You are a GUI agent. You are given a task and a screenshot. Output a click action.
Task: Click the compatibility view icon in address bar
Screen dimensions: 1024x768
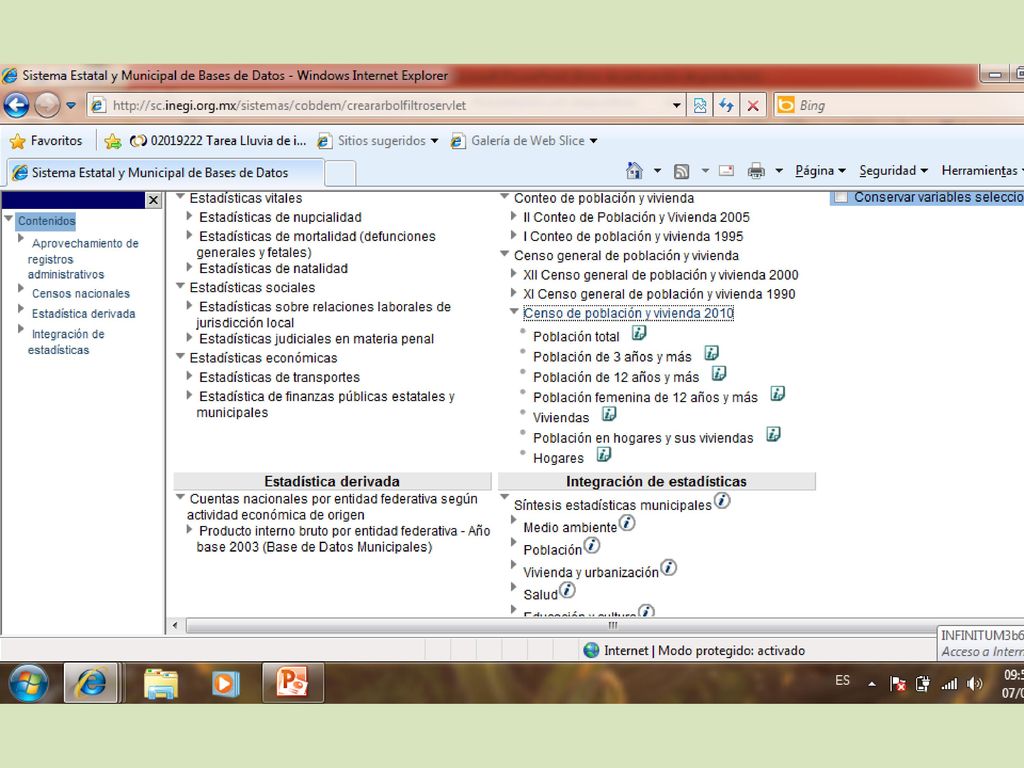coord(699,105)
